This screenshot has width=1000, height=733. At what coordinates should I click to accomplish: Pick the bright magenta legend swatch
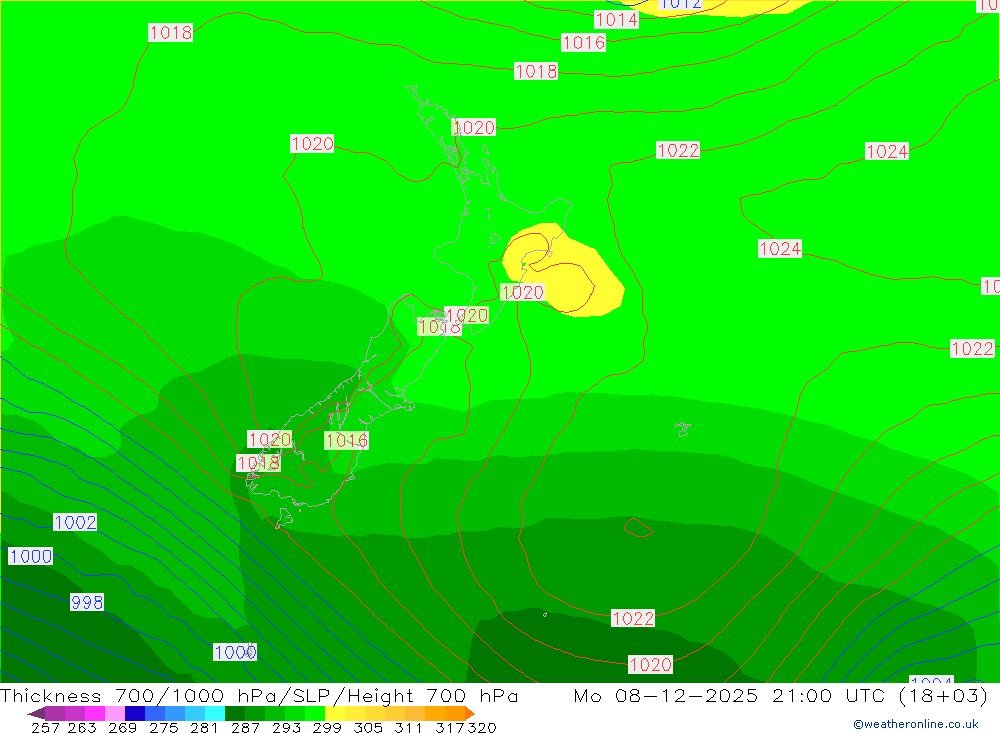[93, 713]
